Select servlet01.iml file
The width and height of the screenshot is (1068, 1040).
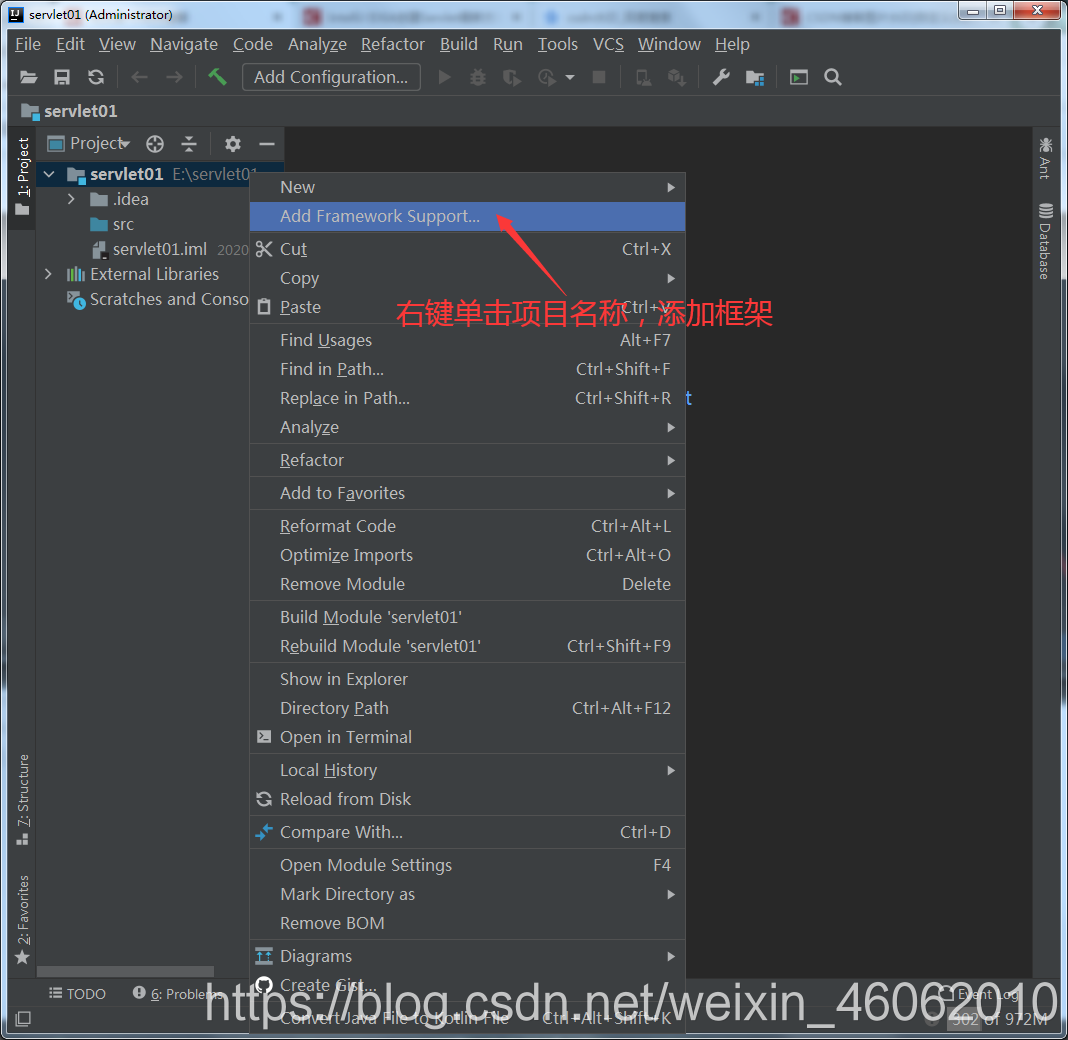coord(160,249)
